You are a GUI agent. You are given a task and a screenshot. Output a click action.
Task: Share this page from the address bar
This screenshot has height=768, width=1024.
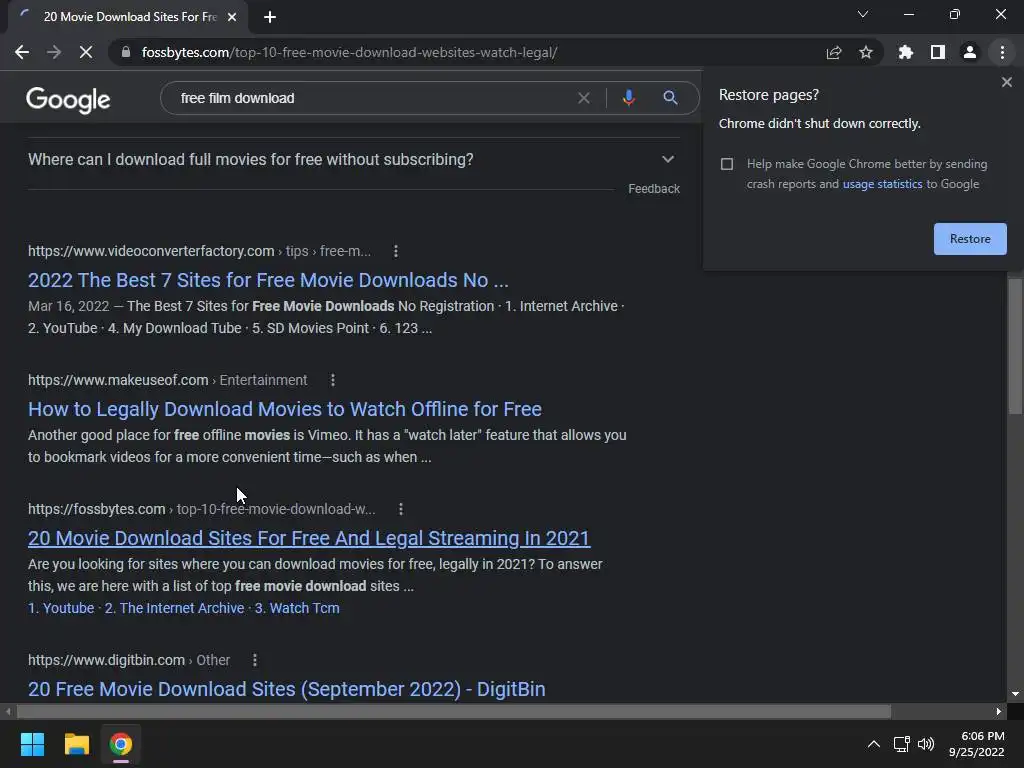(834, 52)
